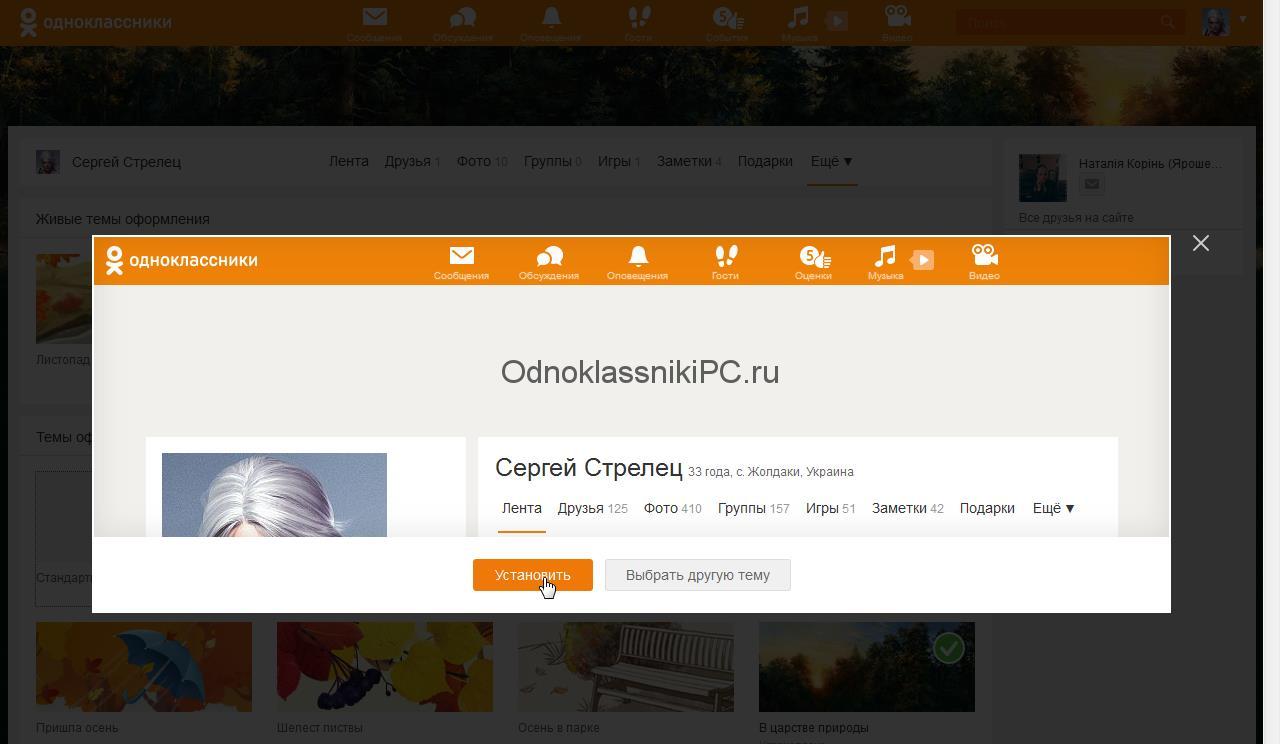Click music play button in preview dialog
This screenshot has height=744, width=1280.
(x=922, y=260)
